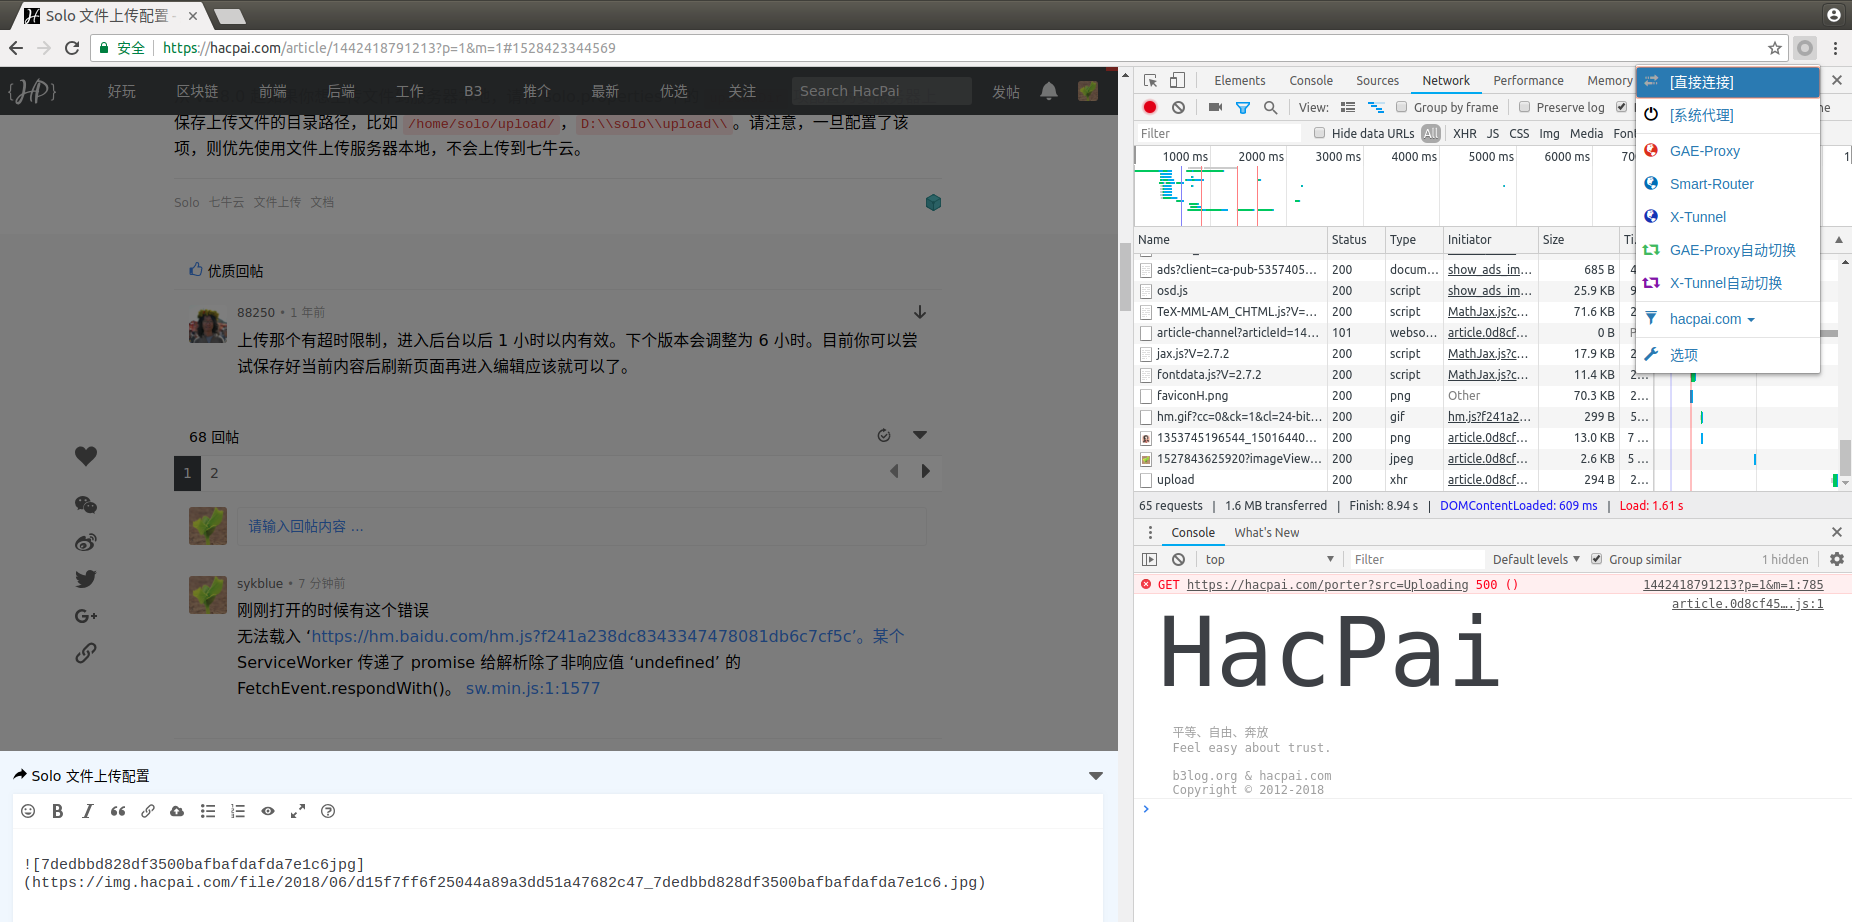Expand the hacpai.com proxy dropdown
Image resolution: width=1852 pixels, height=922 pixels.
(x=1712, y=319)
